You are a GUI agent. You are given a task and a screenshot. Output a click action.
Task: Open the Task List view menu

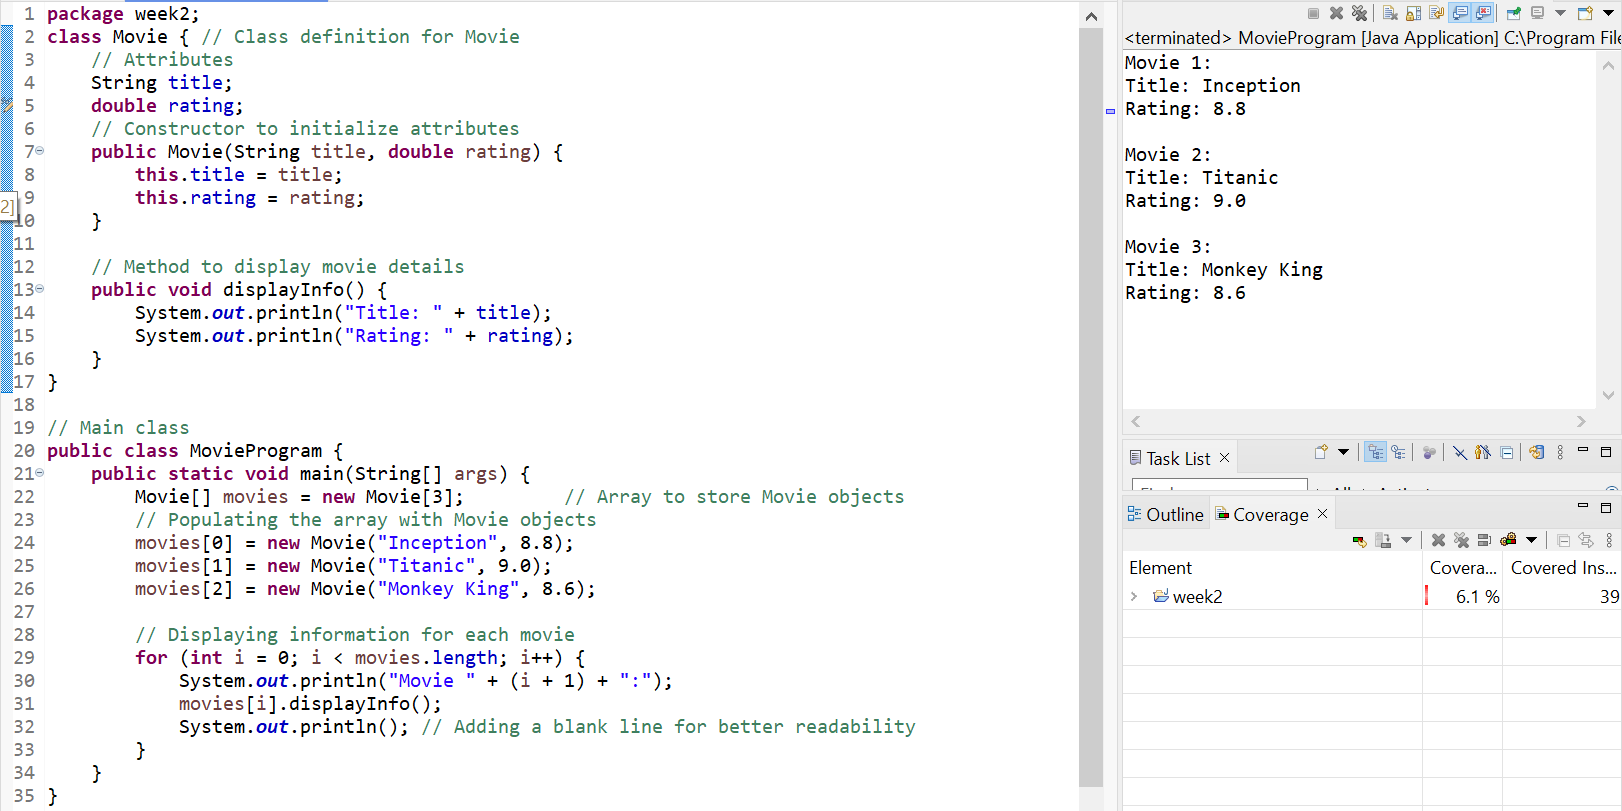1560,452
